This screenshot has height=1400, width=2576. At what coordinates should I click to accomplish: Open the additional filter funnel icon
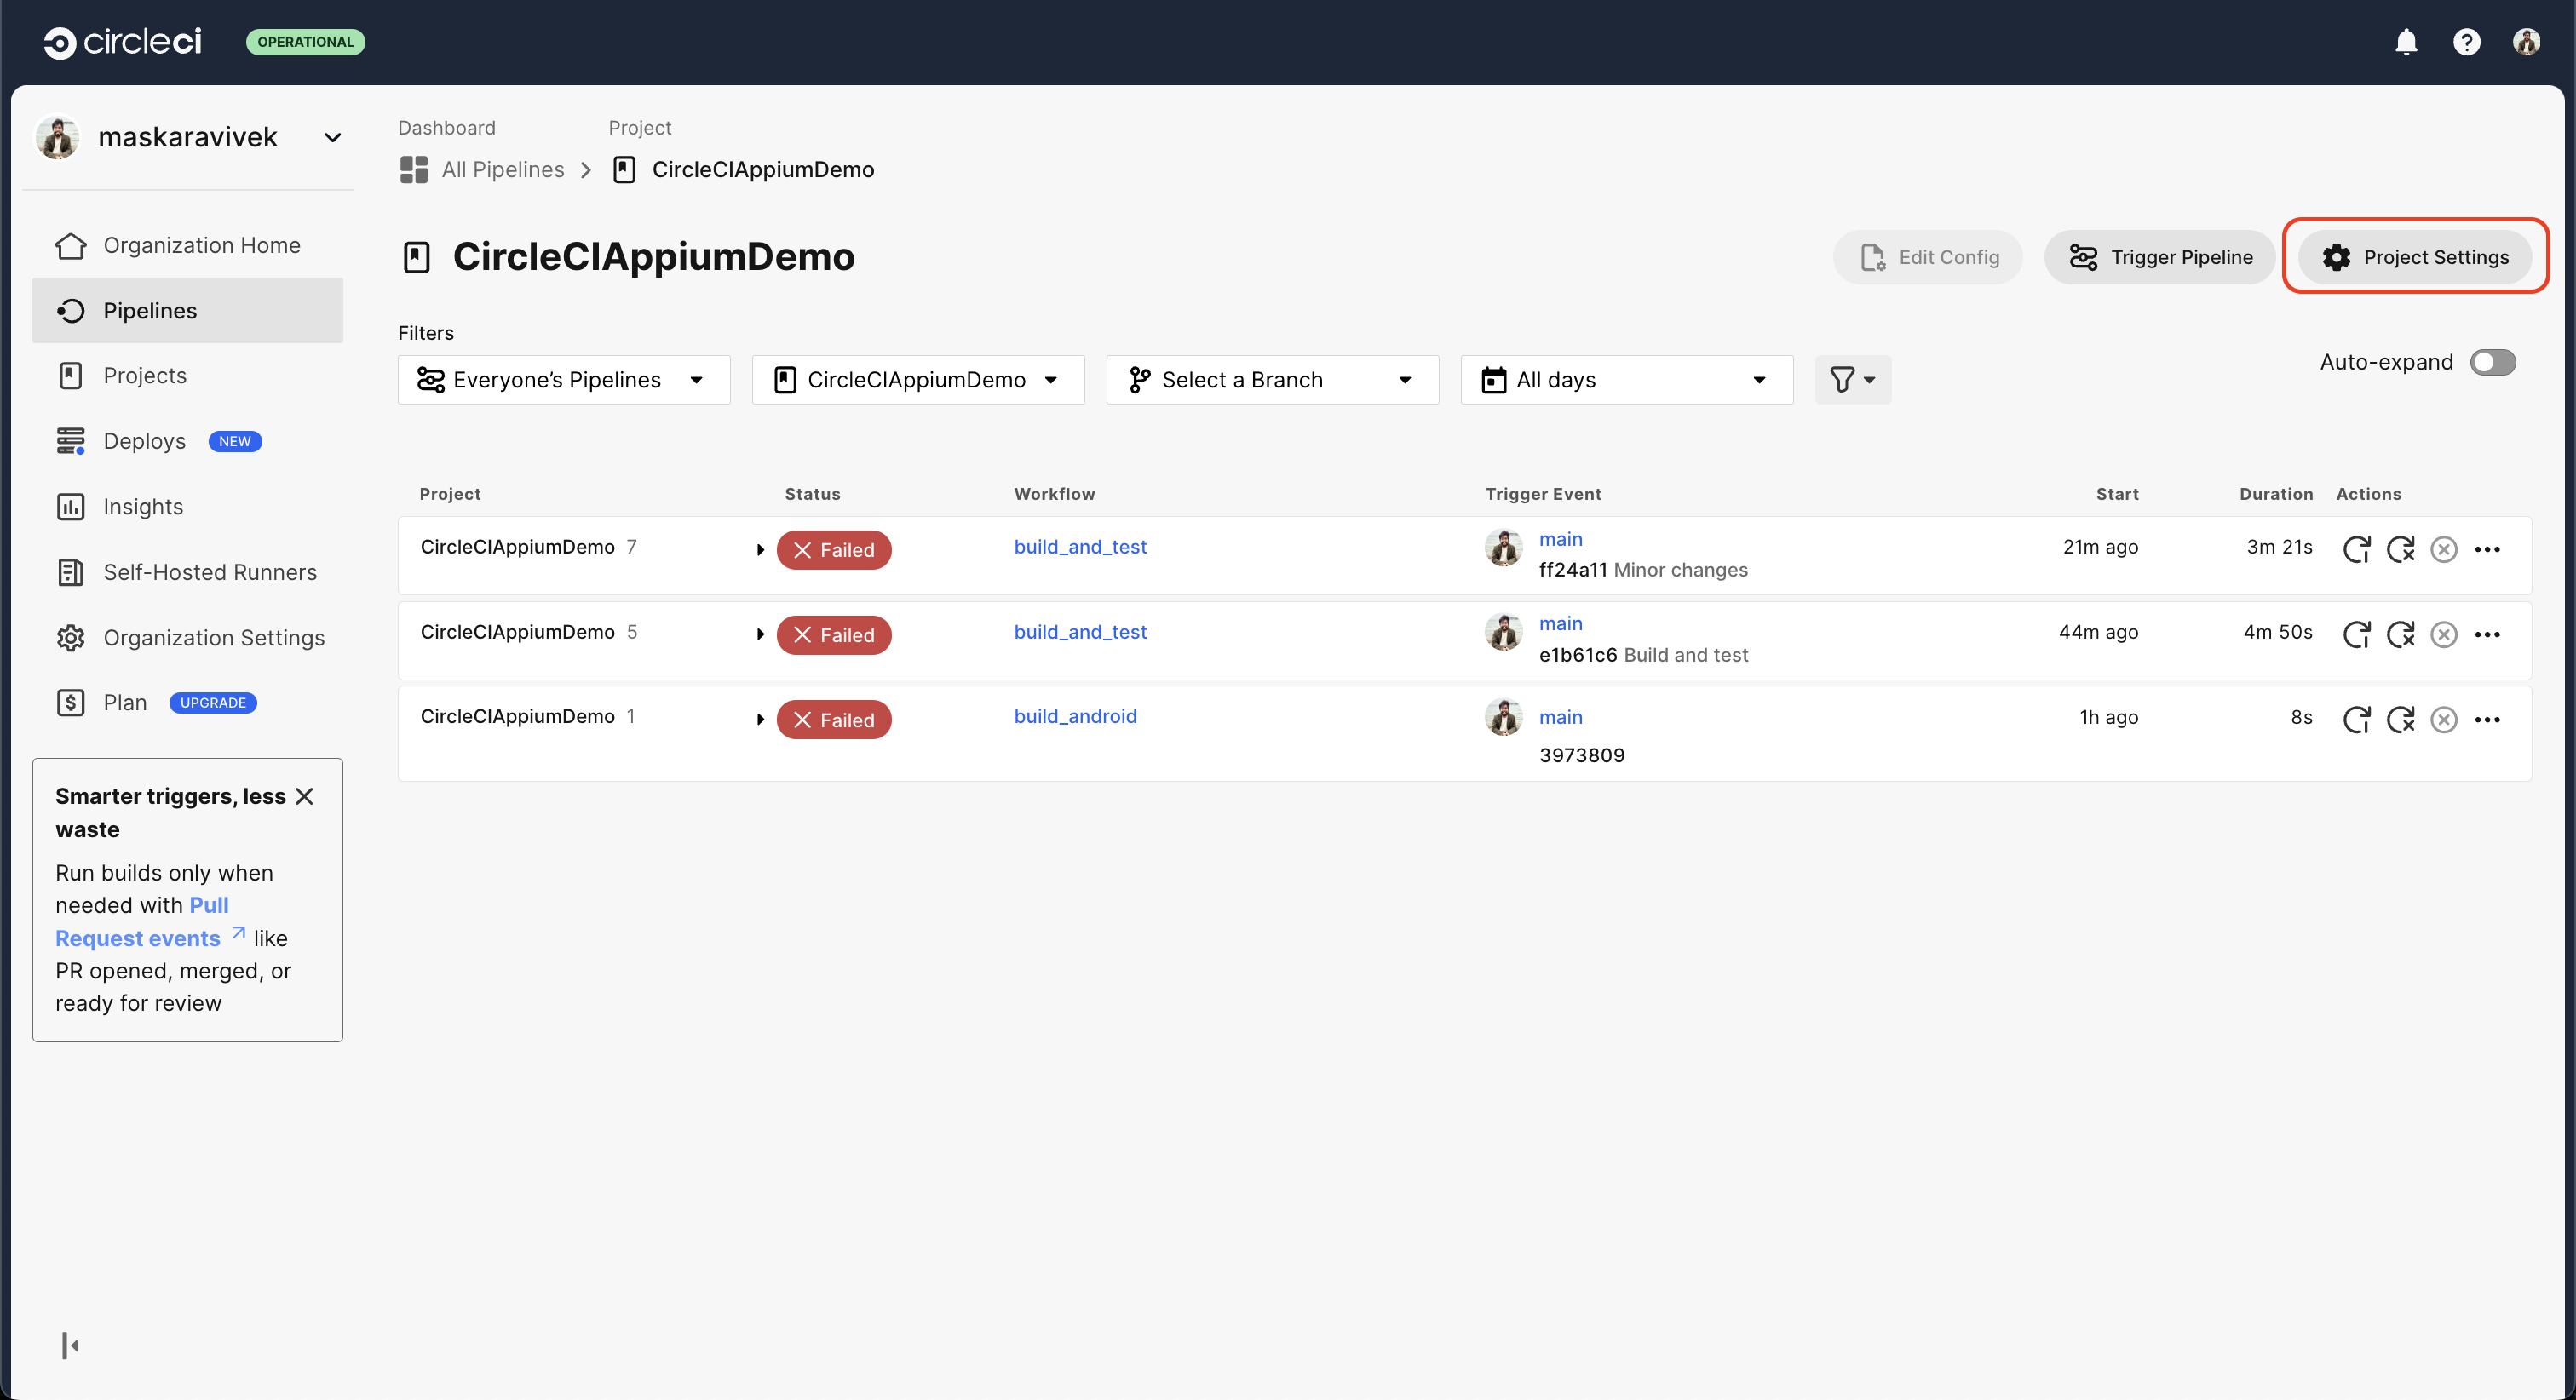click(1852, 380)
